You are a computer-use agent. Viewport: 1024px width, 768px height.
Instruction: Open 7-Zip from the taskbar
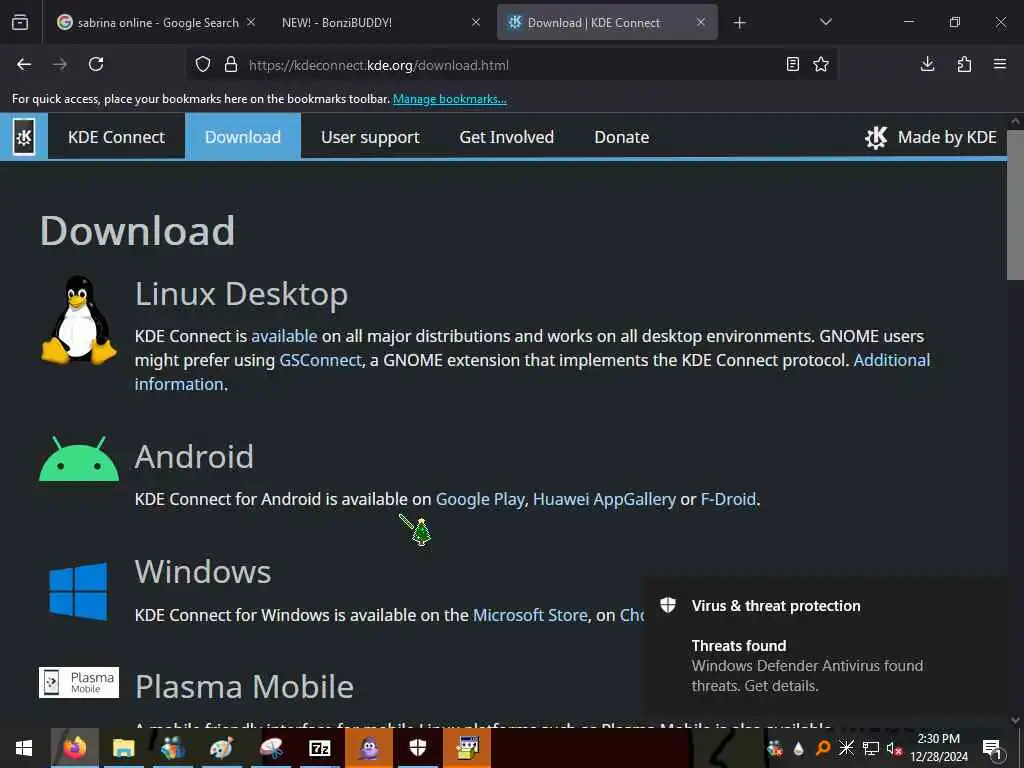pyautogui.click(x=319, y=748)
